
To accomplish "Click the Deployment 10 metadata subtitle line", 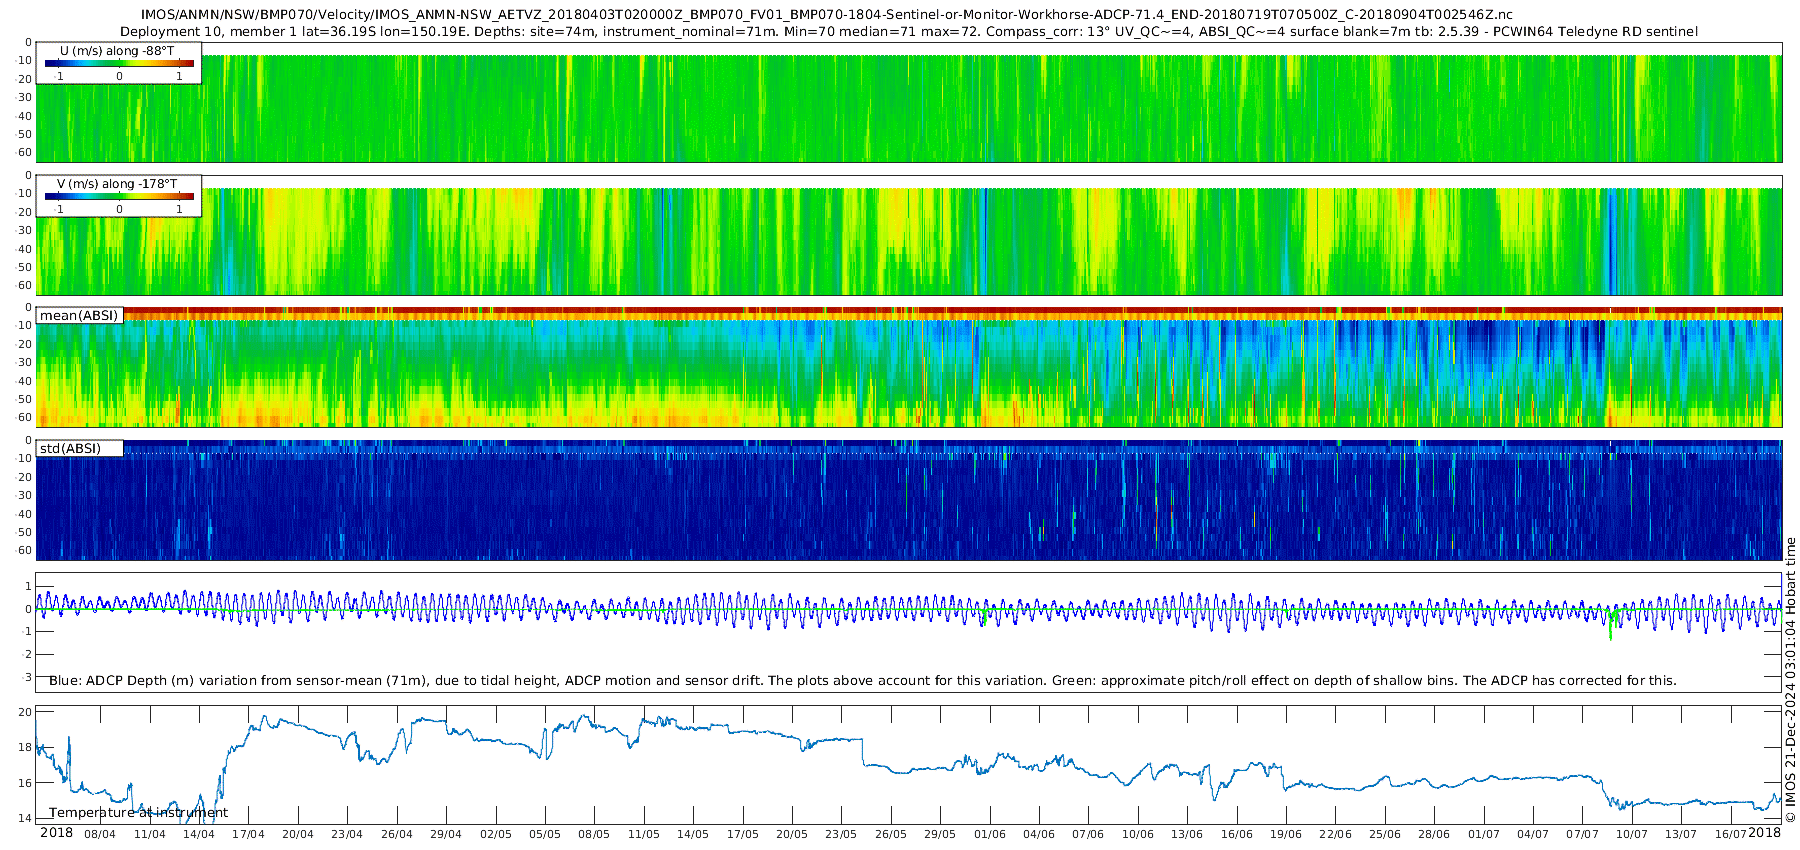I will (x=908, y=32).
